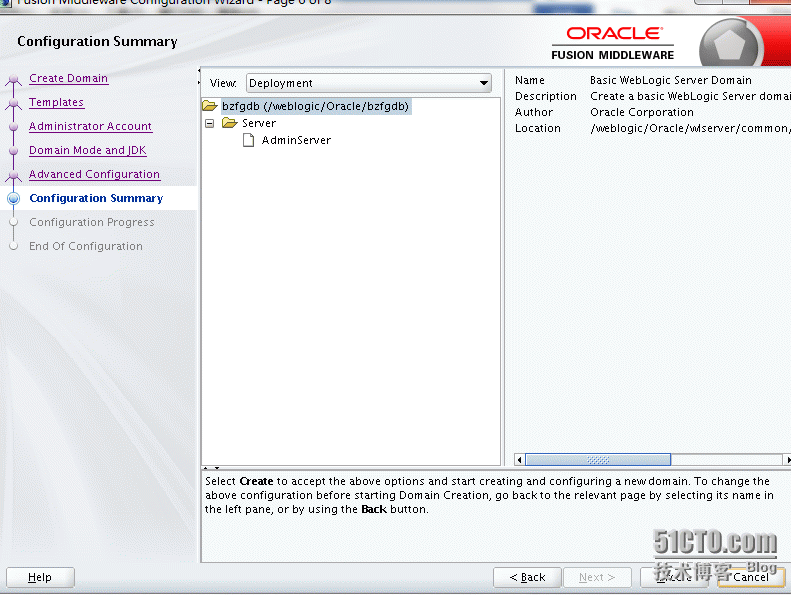Click the Configuration Summary step bullet icon
The width and height of the screenshot is (791, 595).
pos(14,198)
